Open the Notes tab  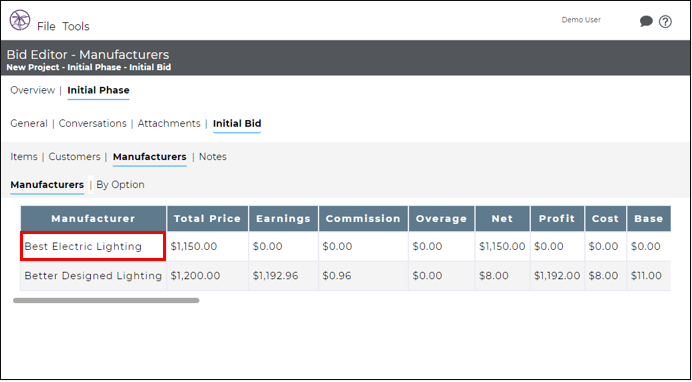pos(213,157)
